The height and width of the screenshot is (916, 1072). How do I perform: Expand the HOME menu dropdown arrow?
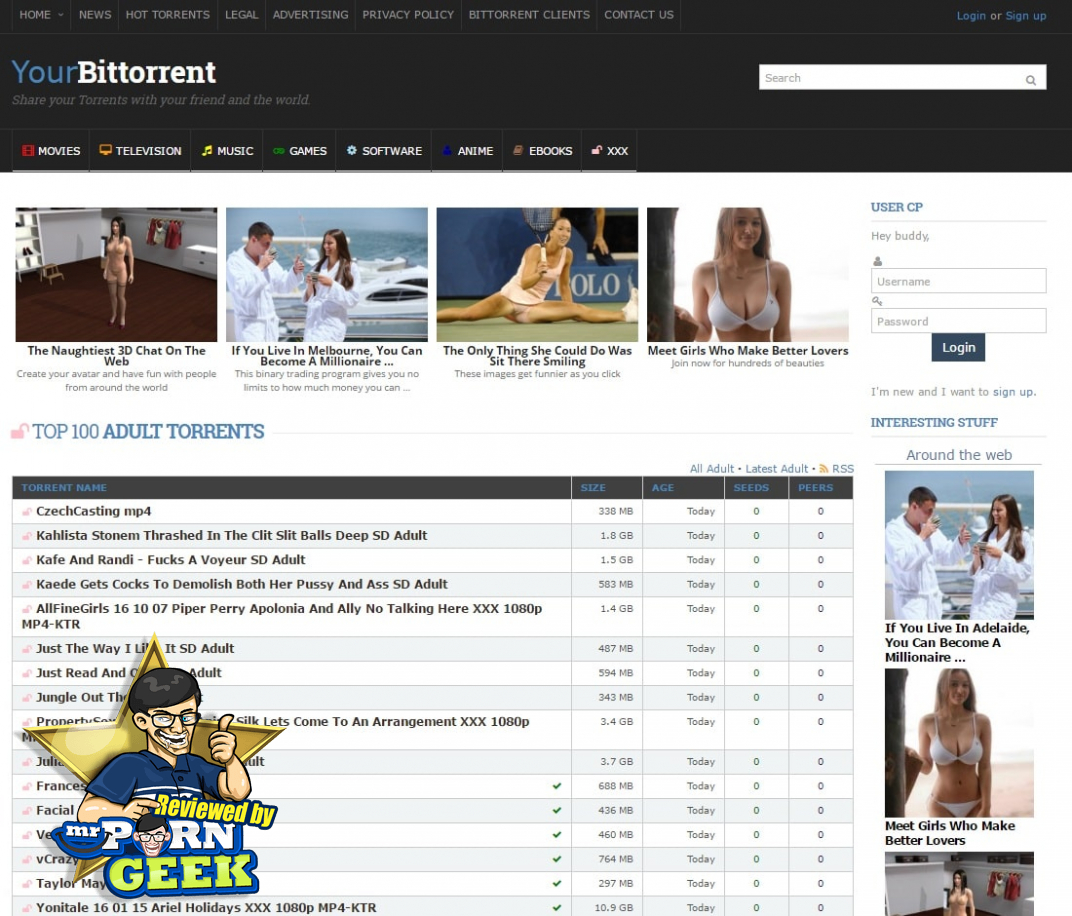click(60, 15)
